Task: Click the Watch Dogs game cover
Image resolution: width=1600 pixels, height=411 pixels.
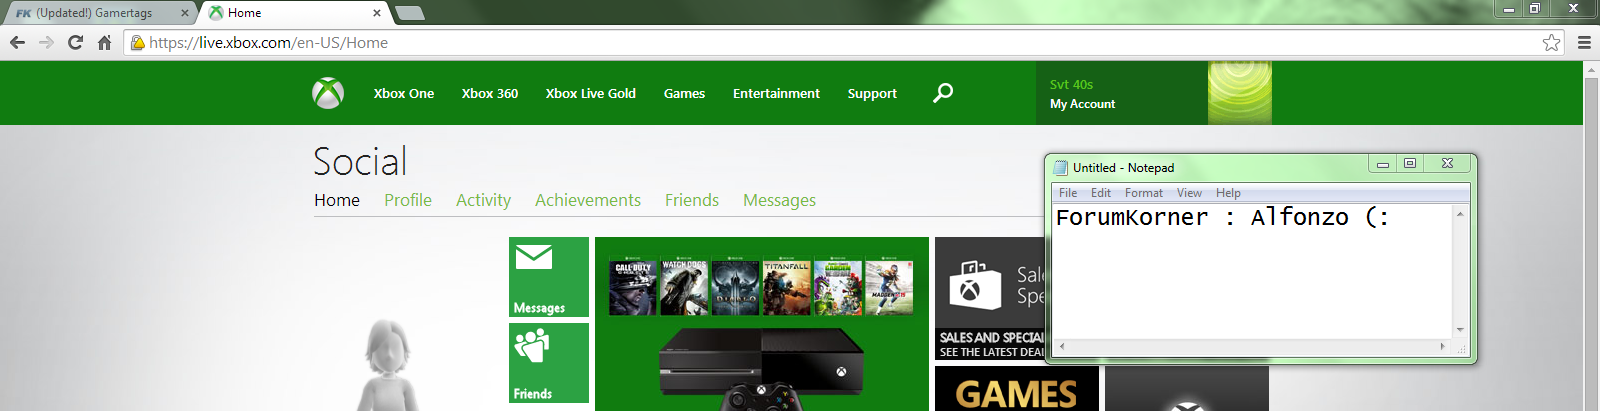Action: (685, 288)
